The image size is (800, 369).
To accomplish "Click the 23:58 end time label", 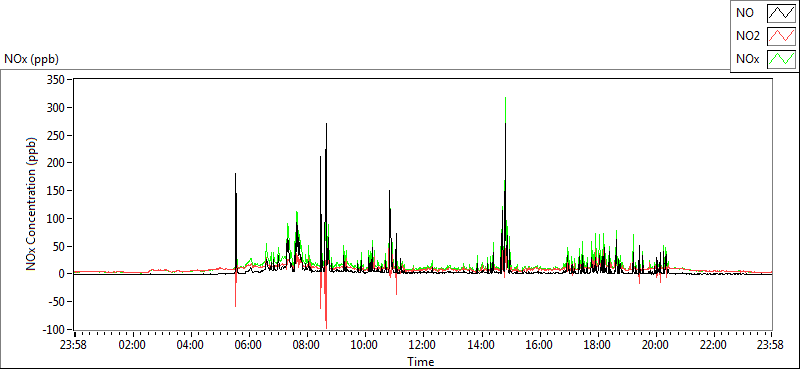I will [771, 345].
